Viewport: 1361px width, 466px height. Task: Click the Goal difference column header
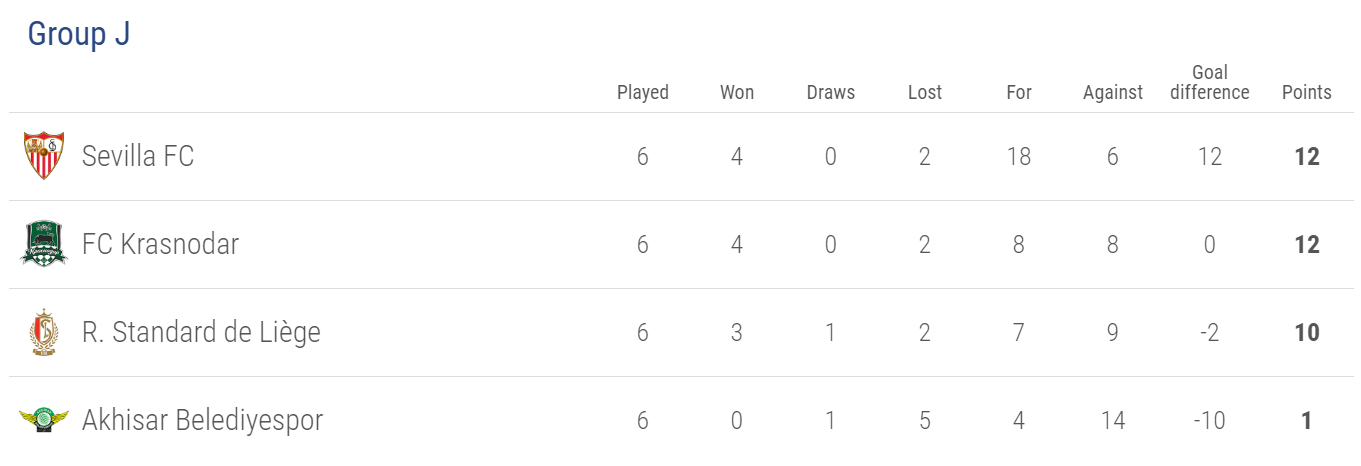pyautogui.click(x=1210, y=82)
